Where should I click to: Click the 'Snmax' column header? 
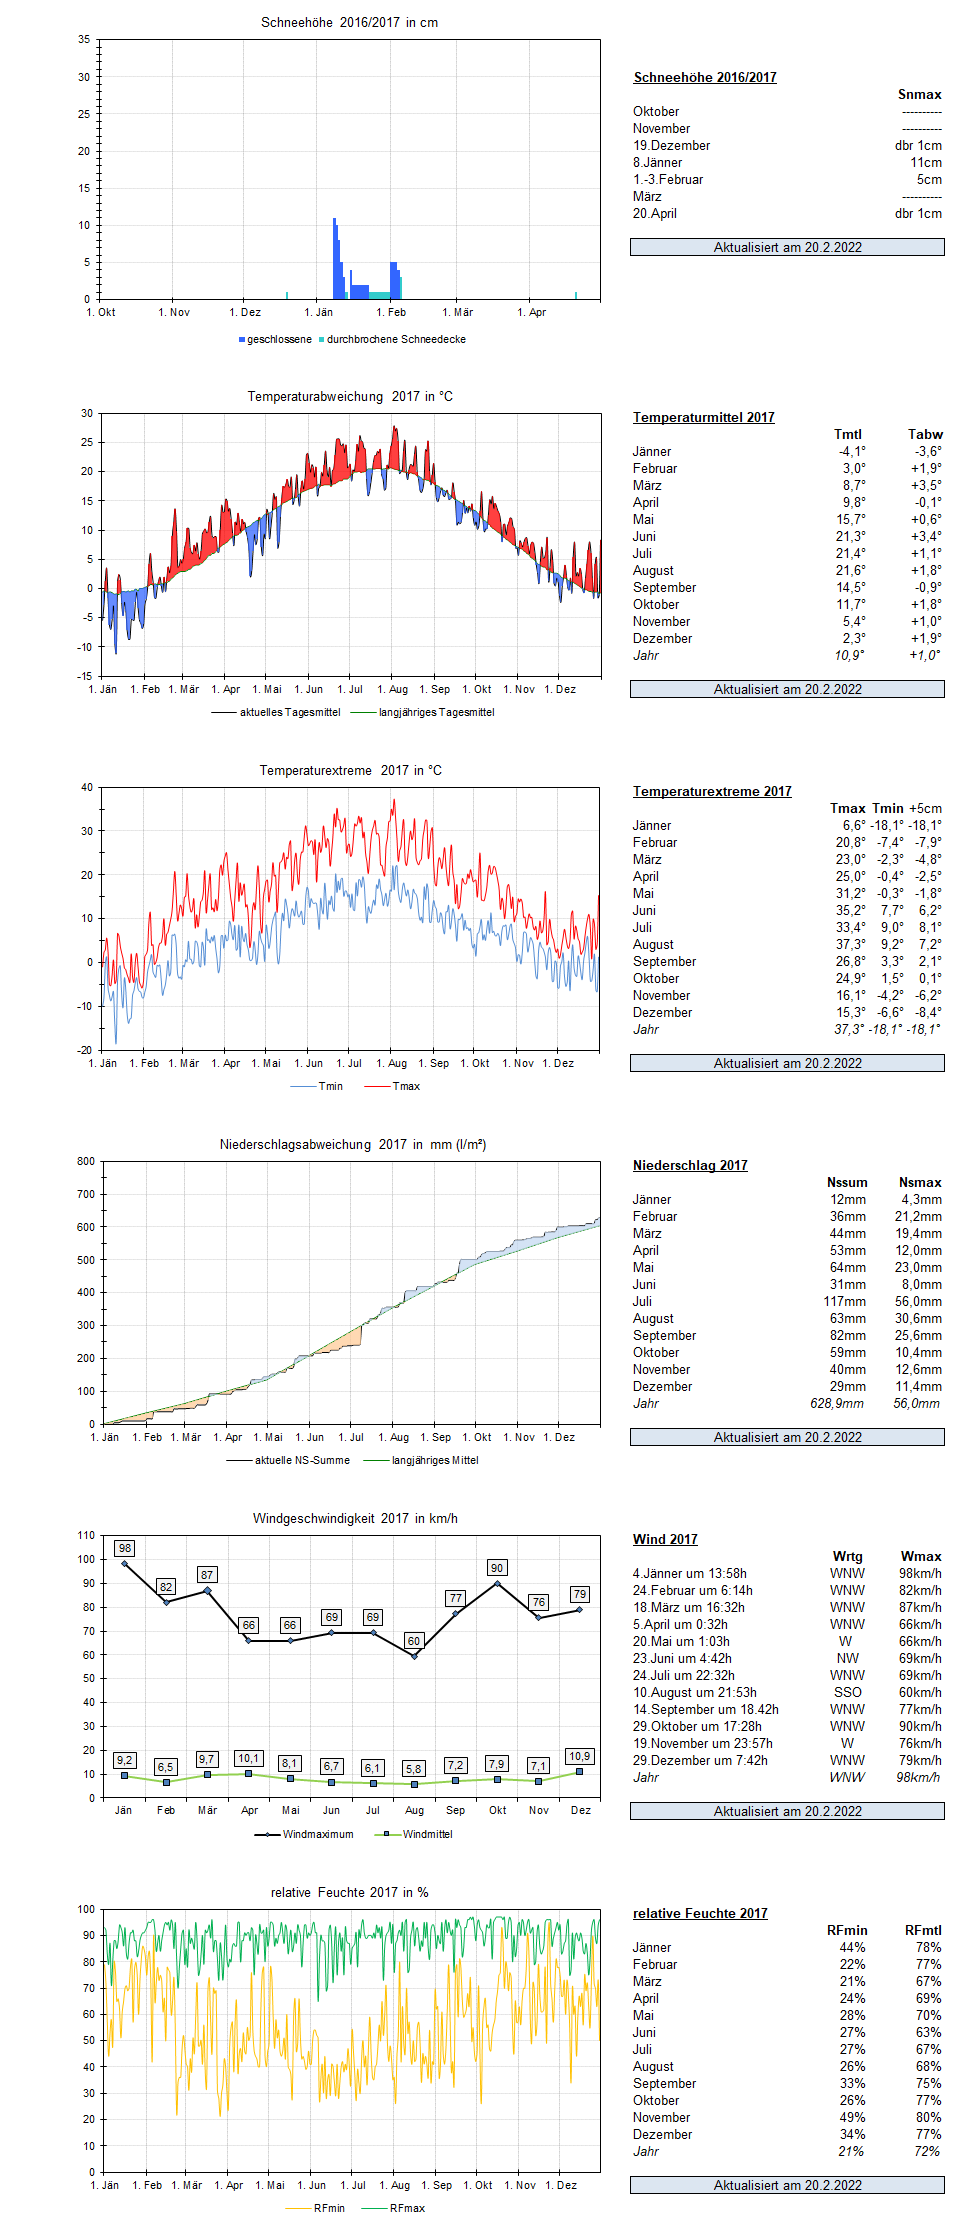pos(920,94)
